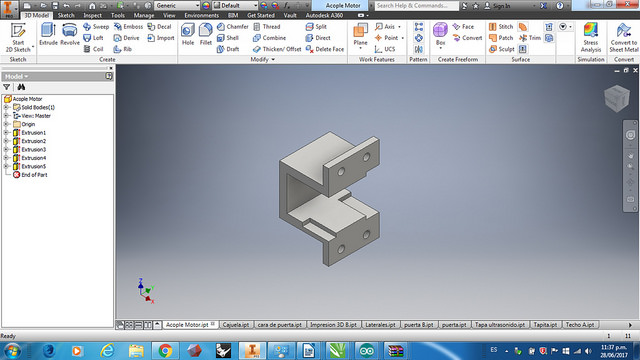Expand the View: Master node
The image size is (640, 360).
tap(6, 116)
